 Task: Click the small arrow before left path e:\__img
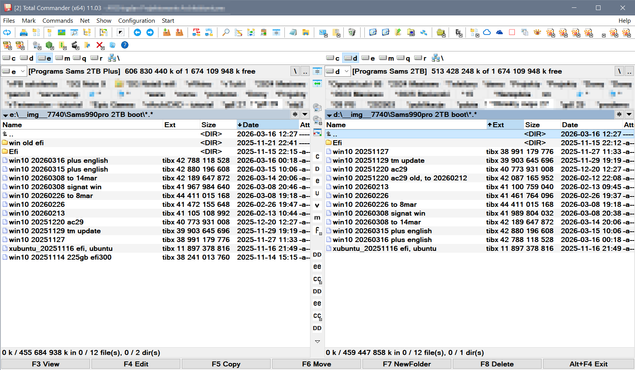5,115
